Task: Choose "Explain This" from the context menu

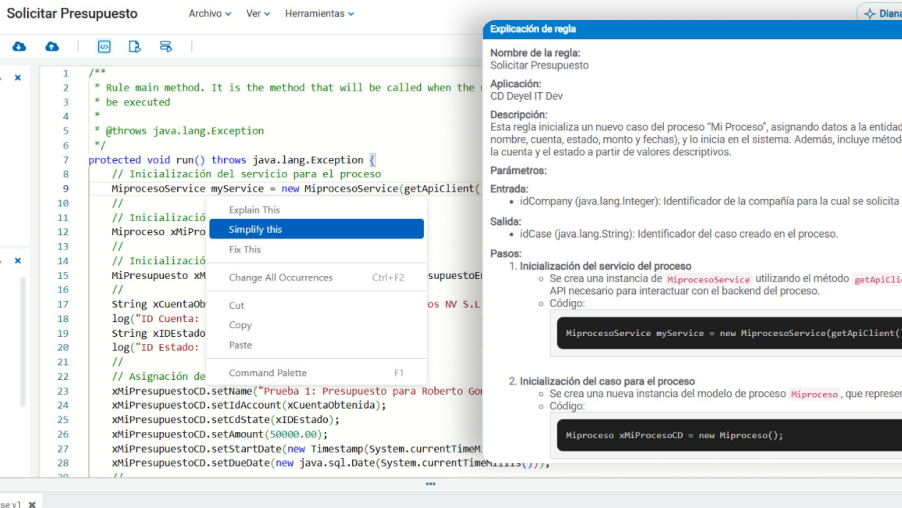Action: pyautogui.click(x=254, y=210)
